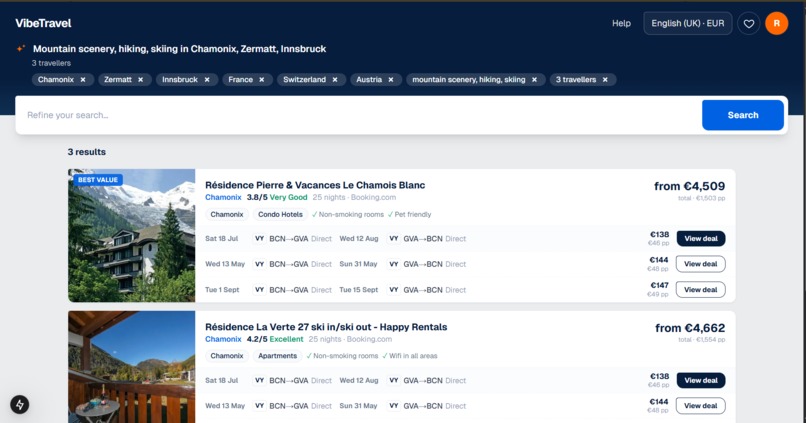Select the Chamonix tag chip on Le Chamois Blanc
This screenshot has height=423, width=806.
tap(227, 214)
